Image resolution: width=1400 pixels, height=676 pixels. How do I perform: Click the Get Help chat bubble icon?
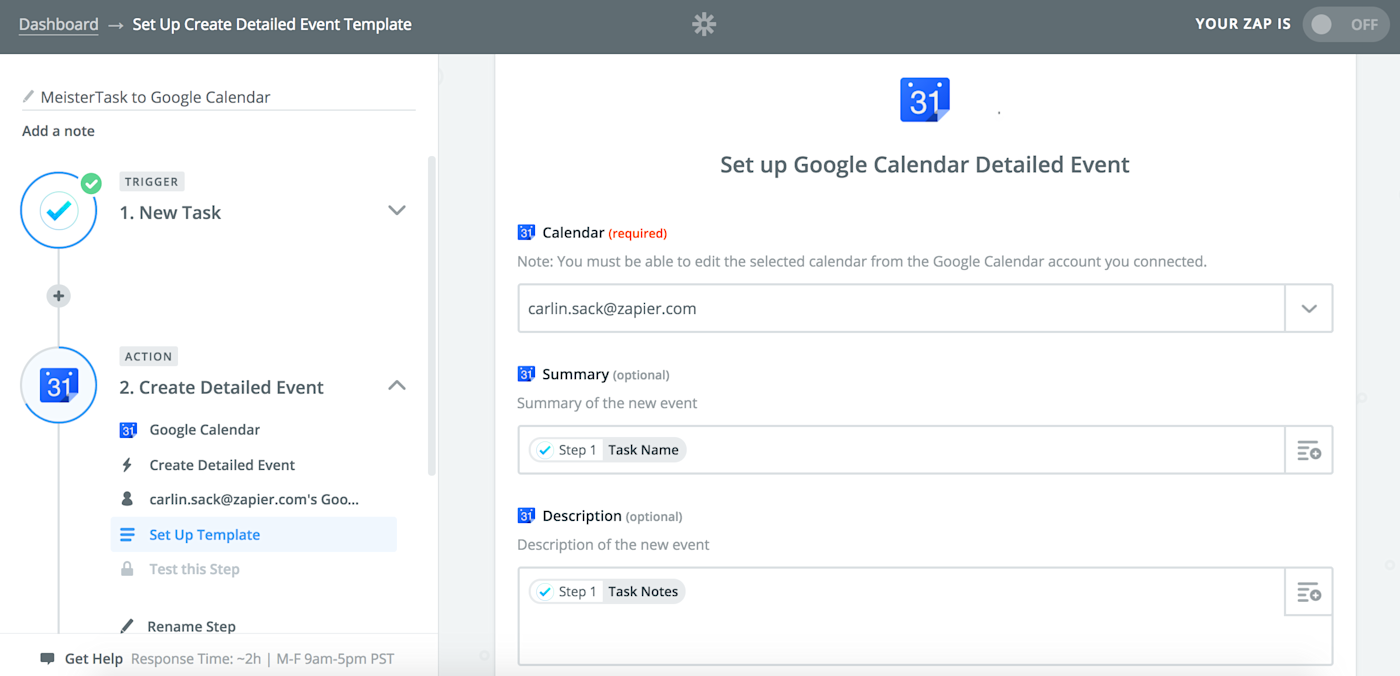pyautogui.click(x=47, y=659)
